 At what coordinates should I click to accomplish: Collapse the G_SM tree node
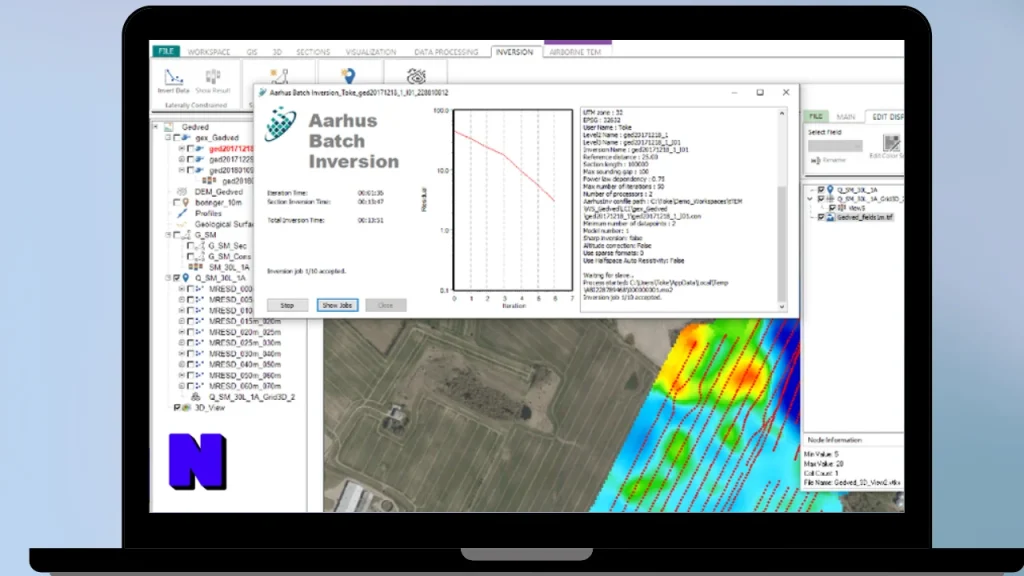click(x=168, y=235)
